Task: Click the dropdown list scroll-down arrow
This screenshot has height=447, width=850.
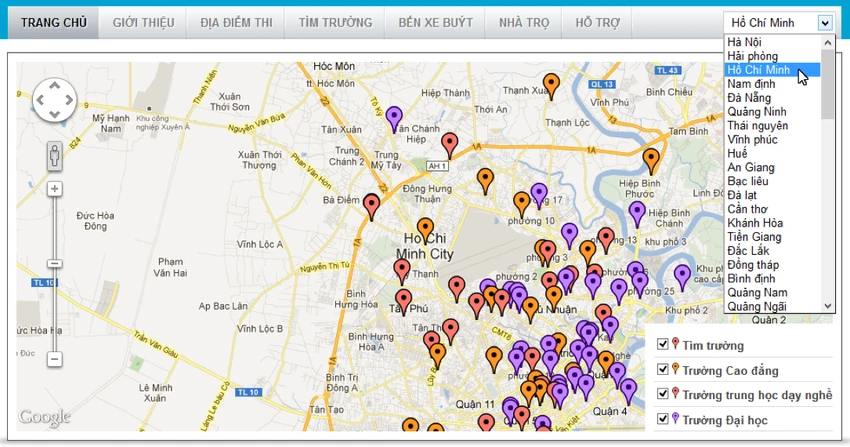Action: (x=828, y=306)
